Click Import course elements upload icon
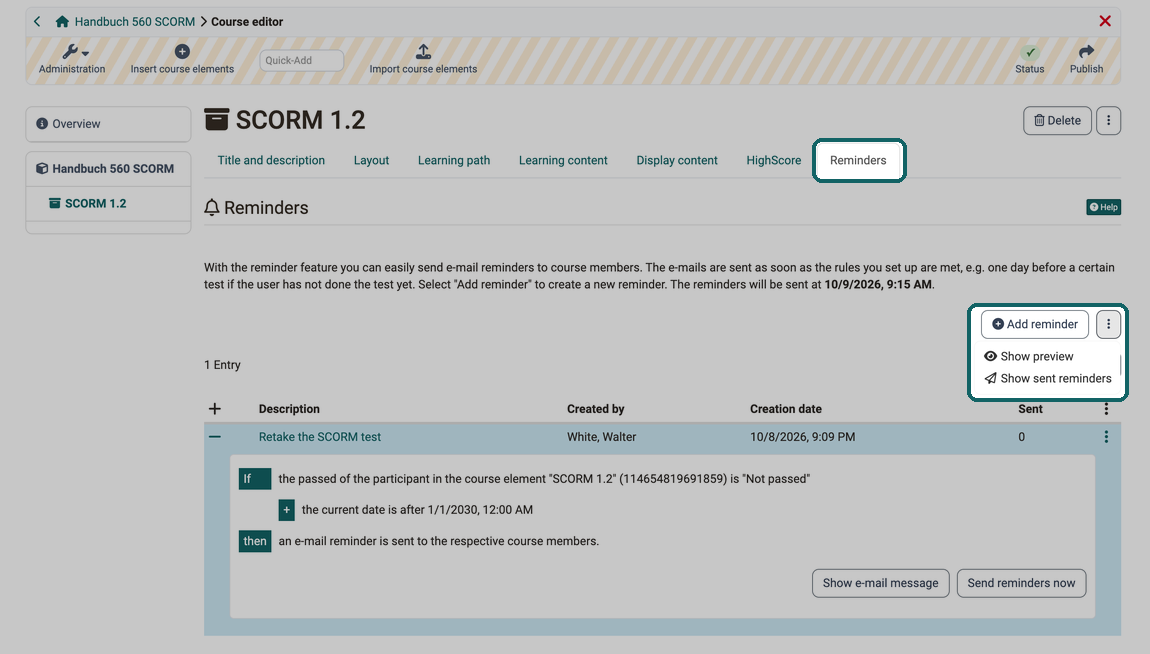The image size is (1150, 654). (x=423, y=51)
